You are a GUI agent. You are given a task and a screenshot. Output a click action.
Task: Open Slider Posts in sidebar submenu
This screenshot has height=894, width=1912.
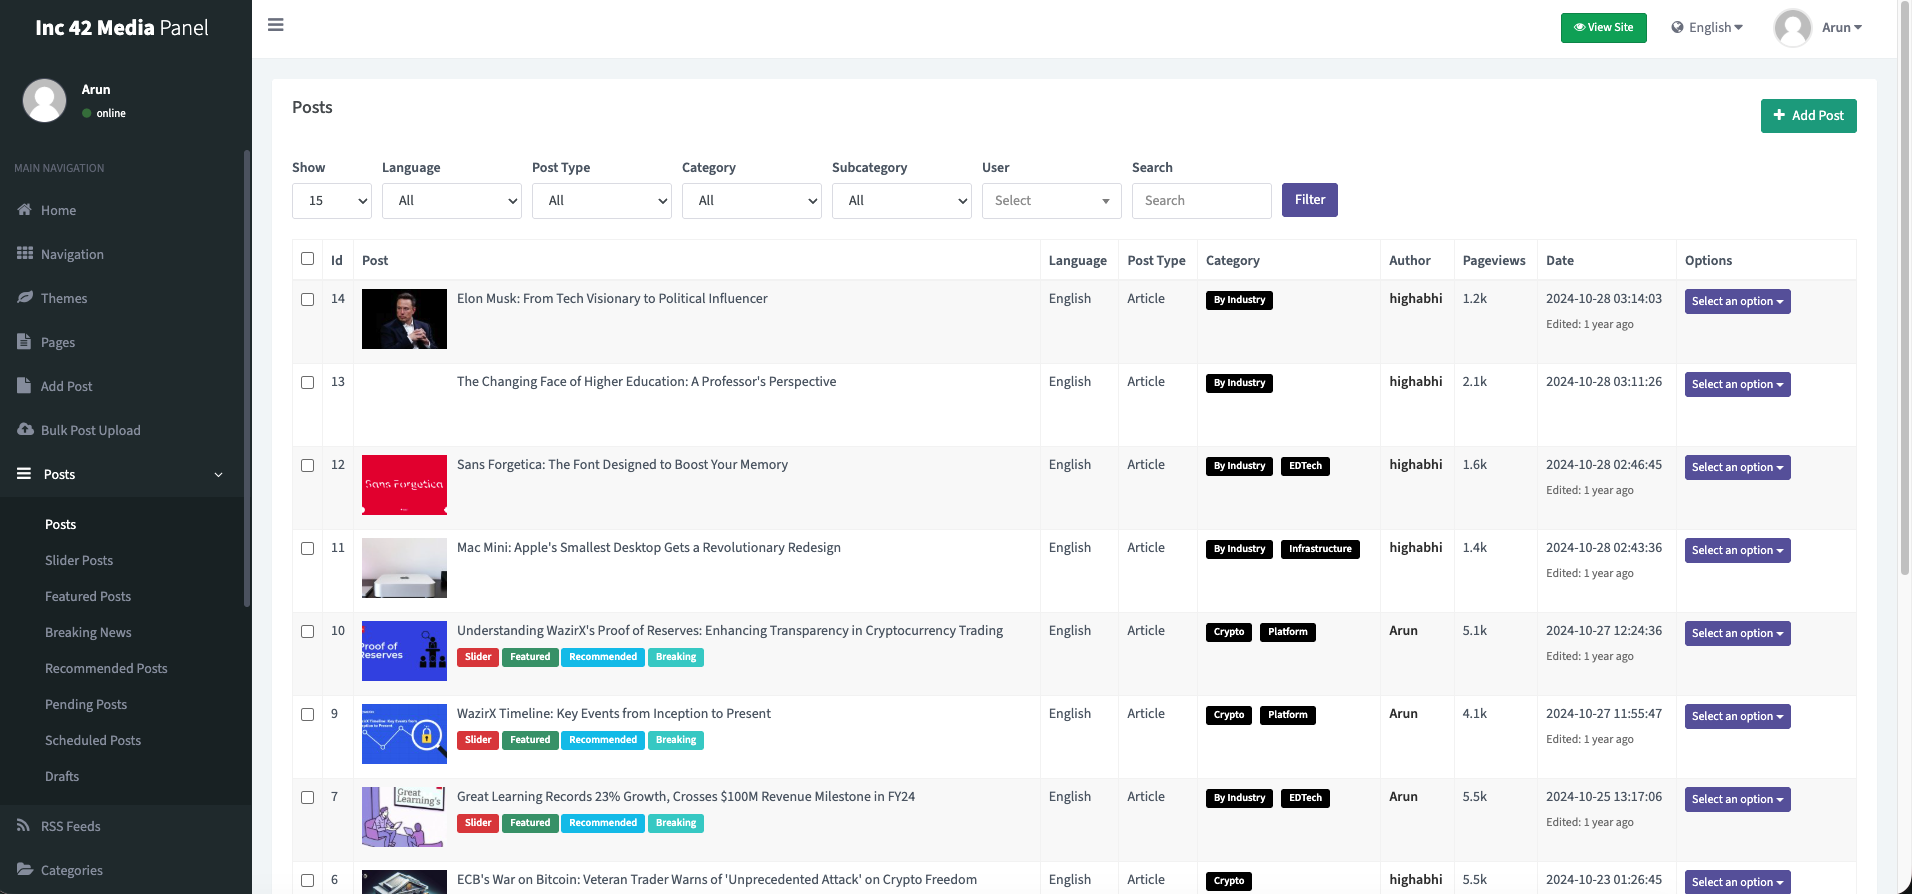pyautogui.click(x=79, y=560)
